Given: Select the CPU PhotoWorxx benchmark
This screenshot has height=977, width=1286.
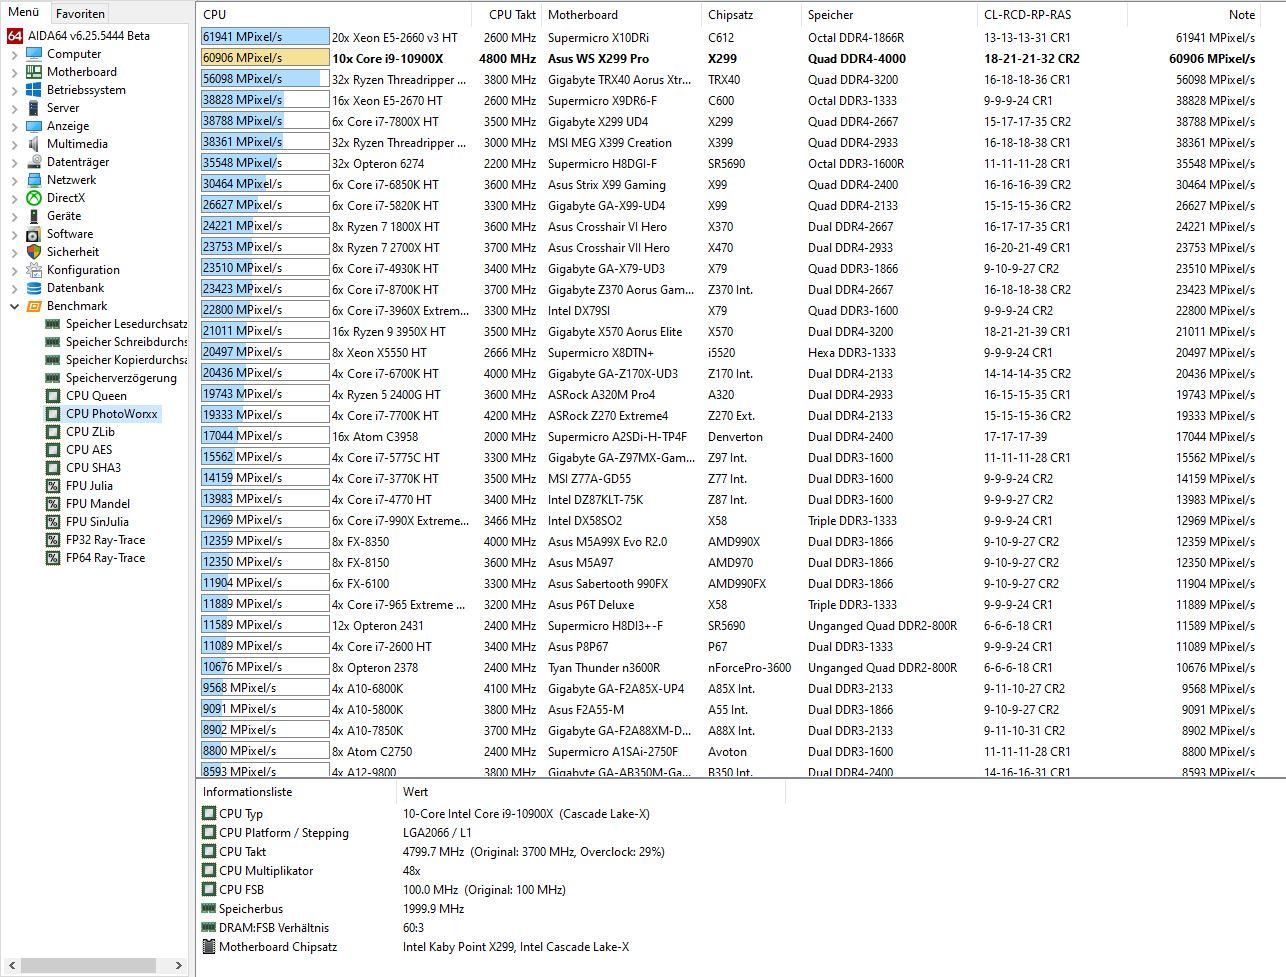Looking at the screenshot, I should click(112, 414).
